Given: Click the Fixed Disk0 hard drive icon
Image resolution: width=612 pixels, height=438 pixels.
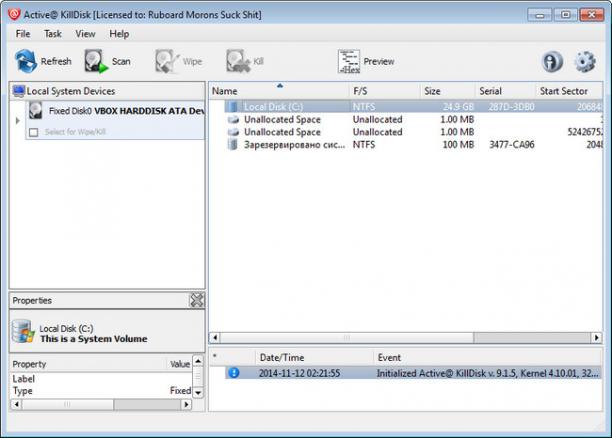Looking at the screenshot, I should [x=36, y=111].
